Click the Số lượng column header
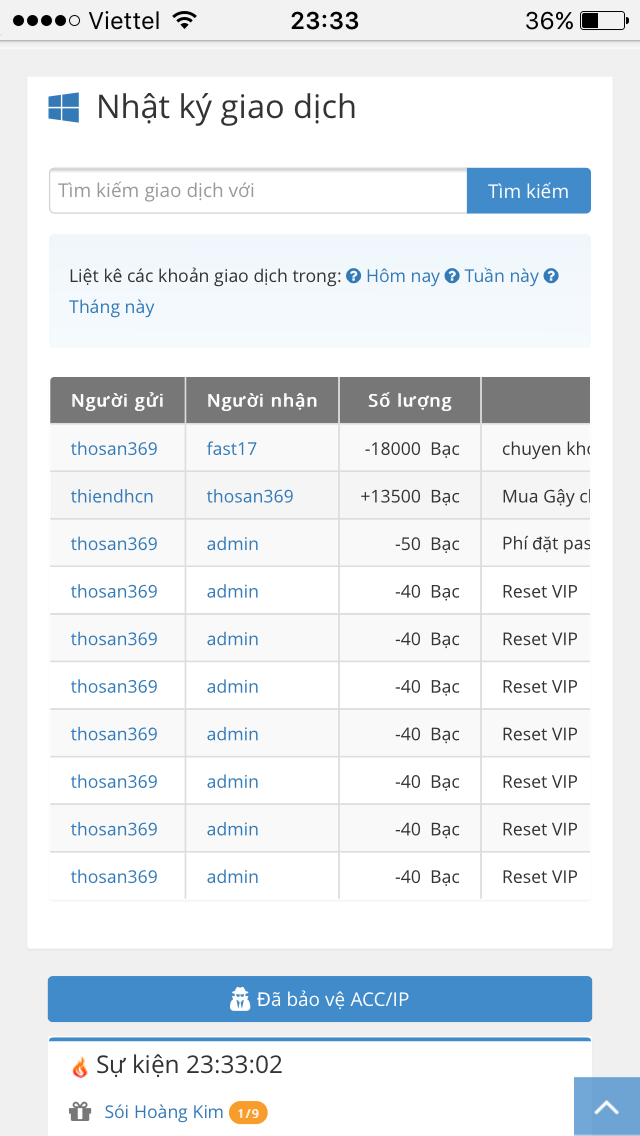The image size is (640, 1136). (x=410, y=401)
